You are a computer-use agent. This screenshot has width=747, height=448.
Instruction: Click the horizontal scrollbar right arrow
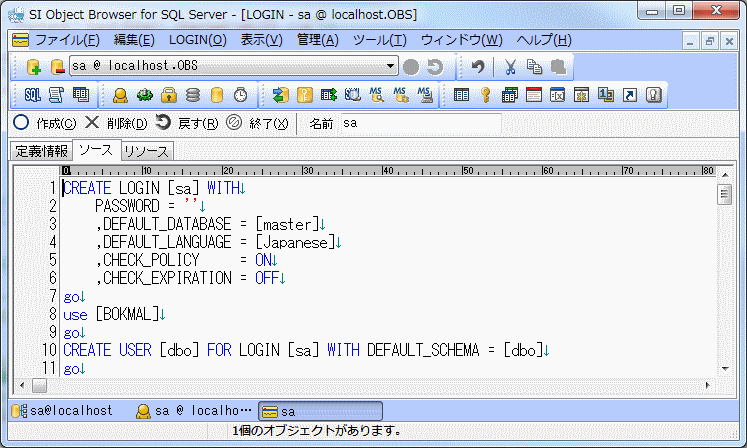[709, 385]
